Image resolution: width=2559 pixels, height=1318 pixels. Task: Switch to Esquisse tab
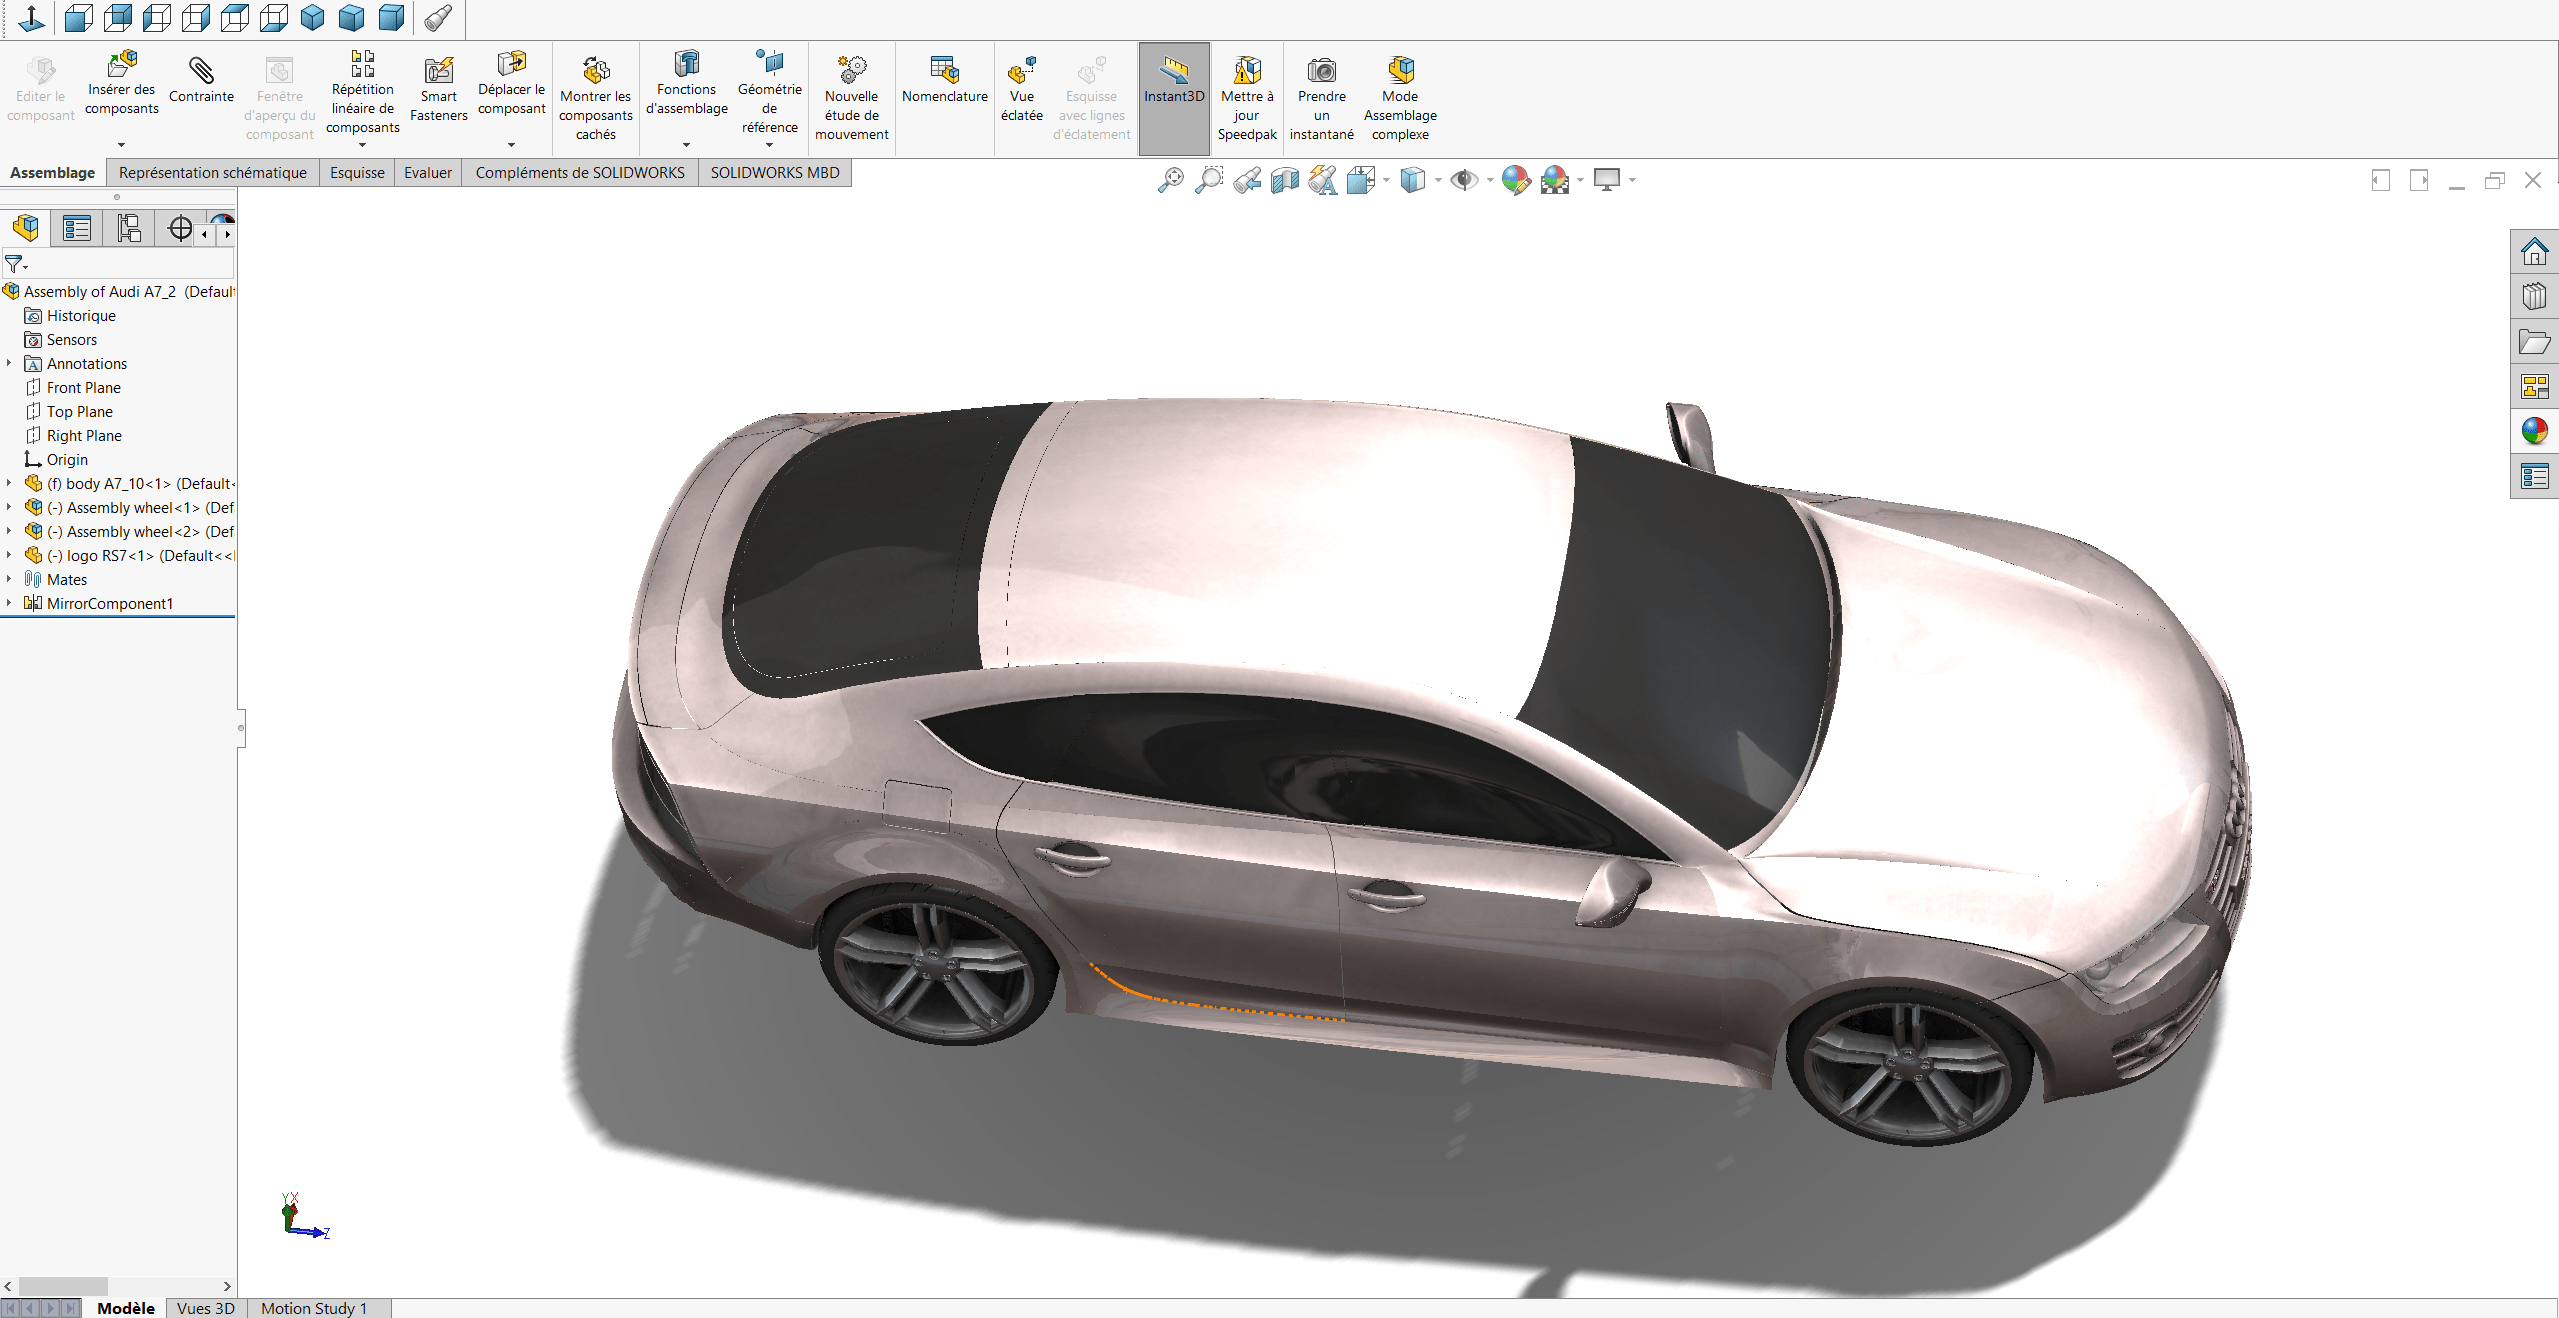tap(357, 173)
